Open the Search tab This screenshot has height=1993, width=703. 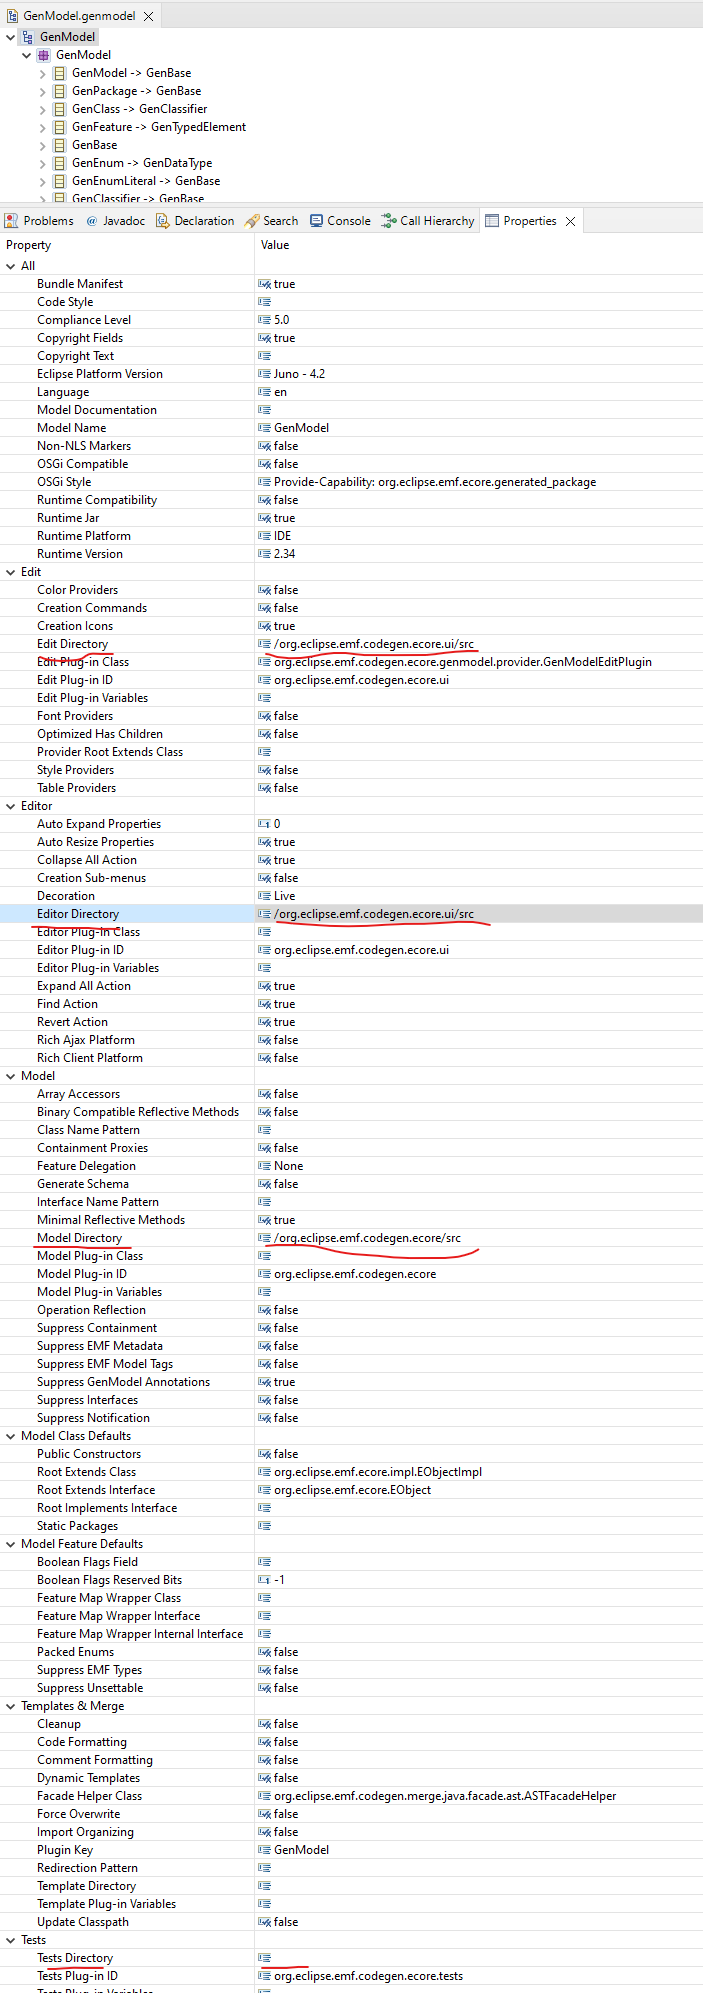271,221
